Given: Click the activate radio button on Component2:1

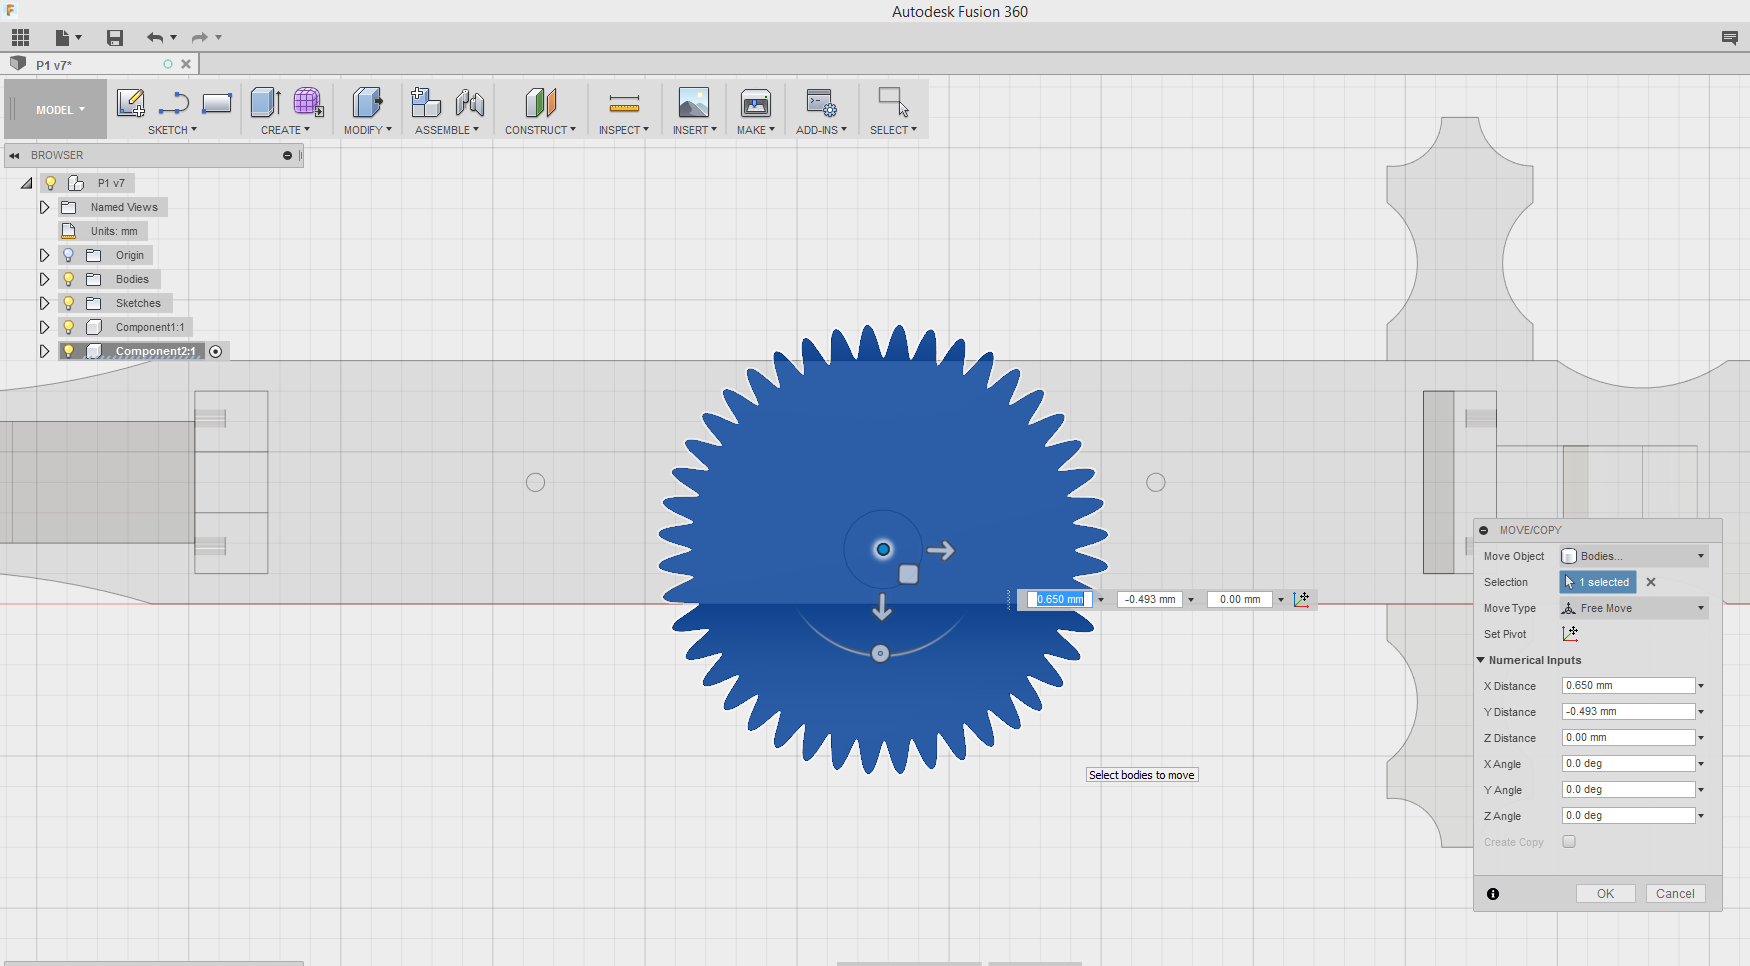Looking at the screenshot, I should 216,351.
